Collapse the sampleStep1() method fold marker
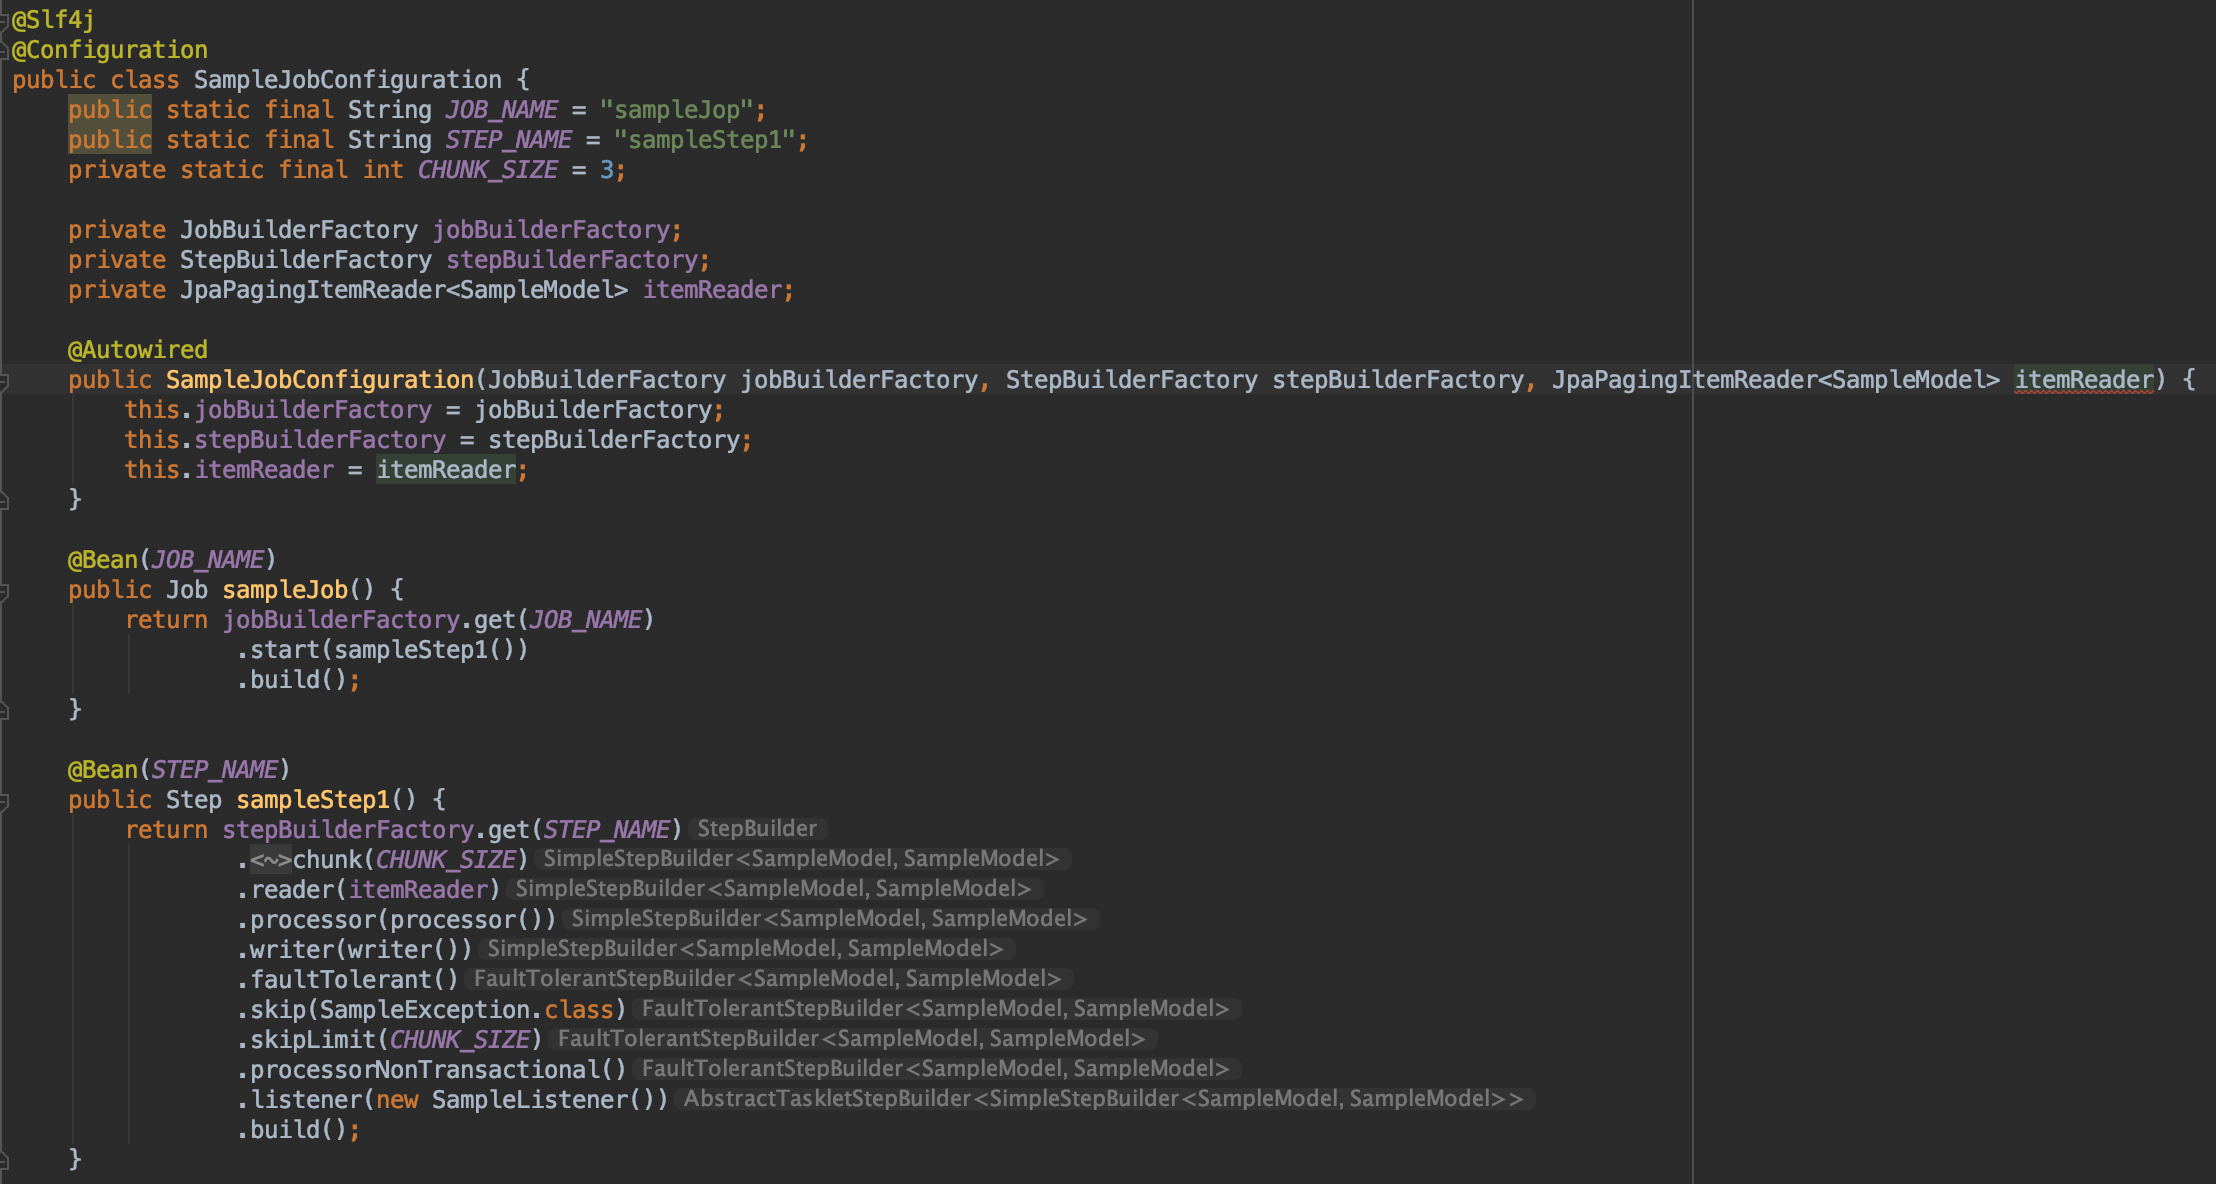 (4, 801)
